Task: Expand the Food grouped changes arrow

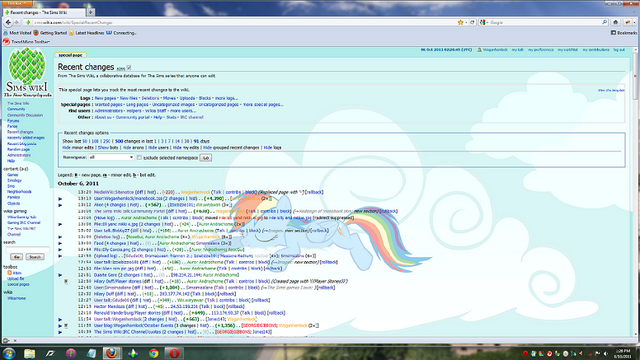Action: point(60,243)
